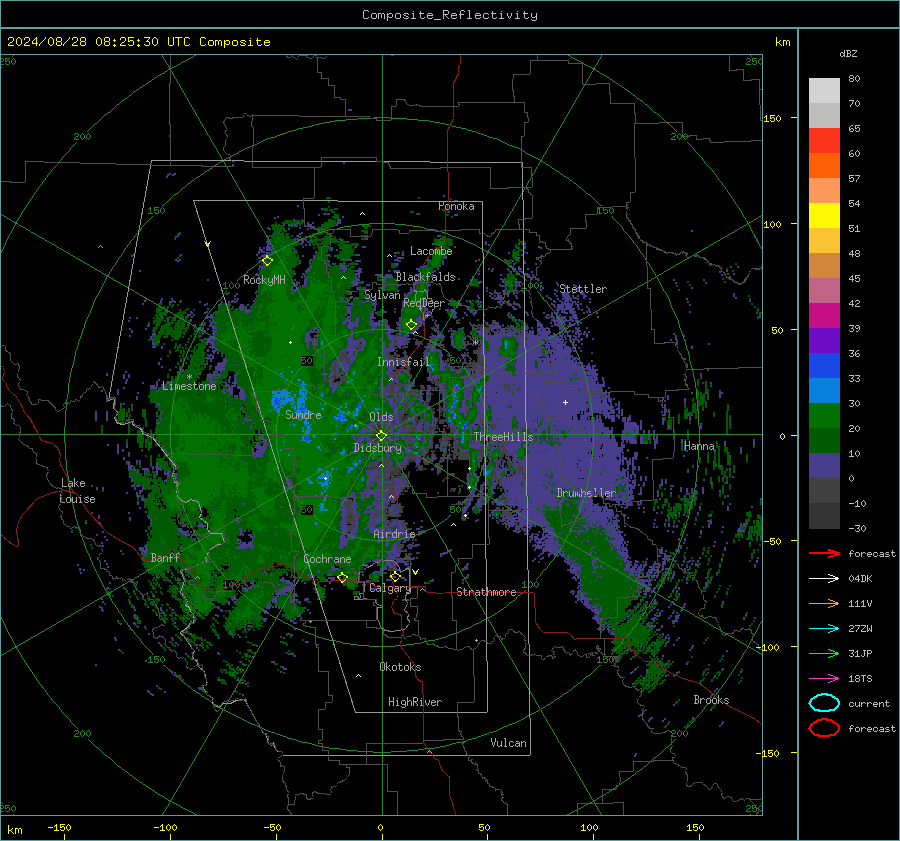Click the Calgary city label

point(390,588)
